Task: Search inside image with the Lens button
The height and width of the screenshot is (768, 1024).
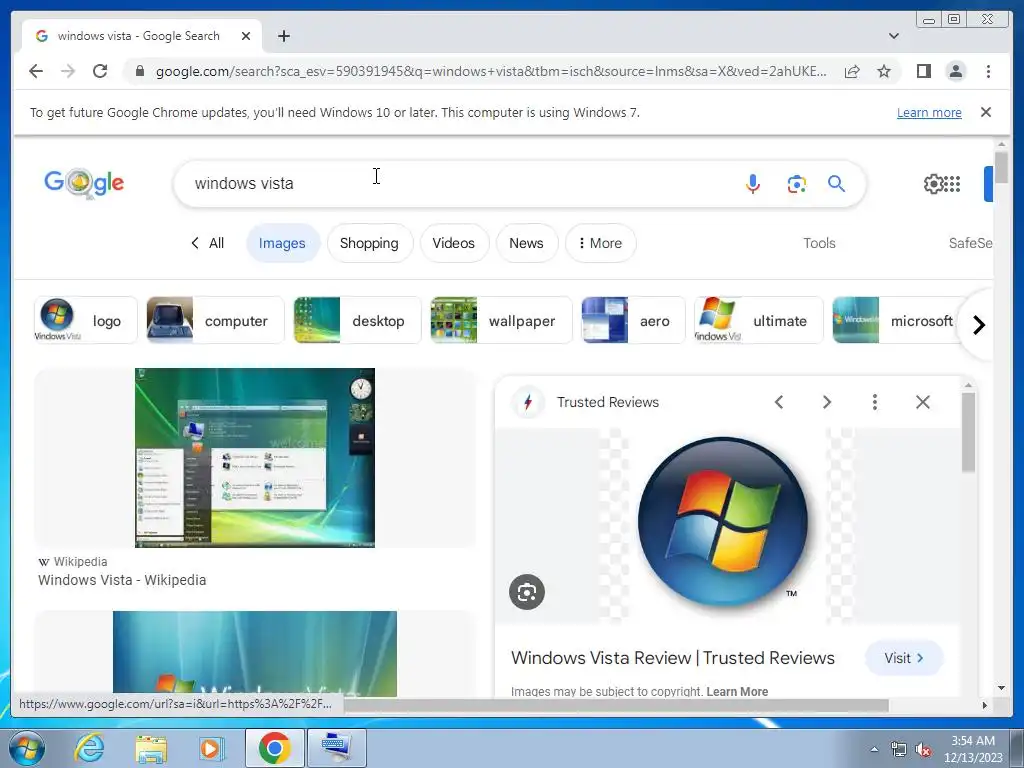Action: pos(526,592)
